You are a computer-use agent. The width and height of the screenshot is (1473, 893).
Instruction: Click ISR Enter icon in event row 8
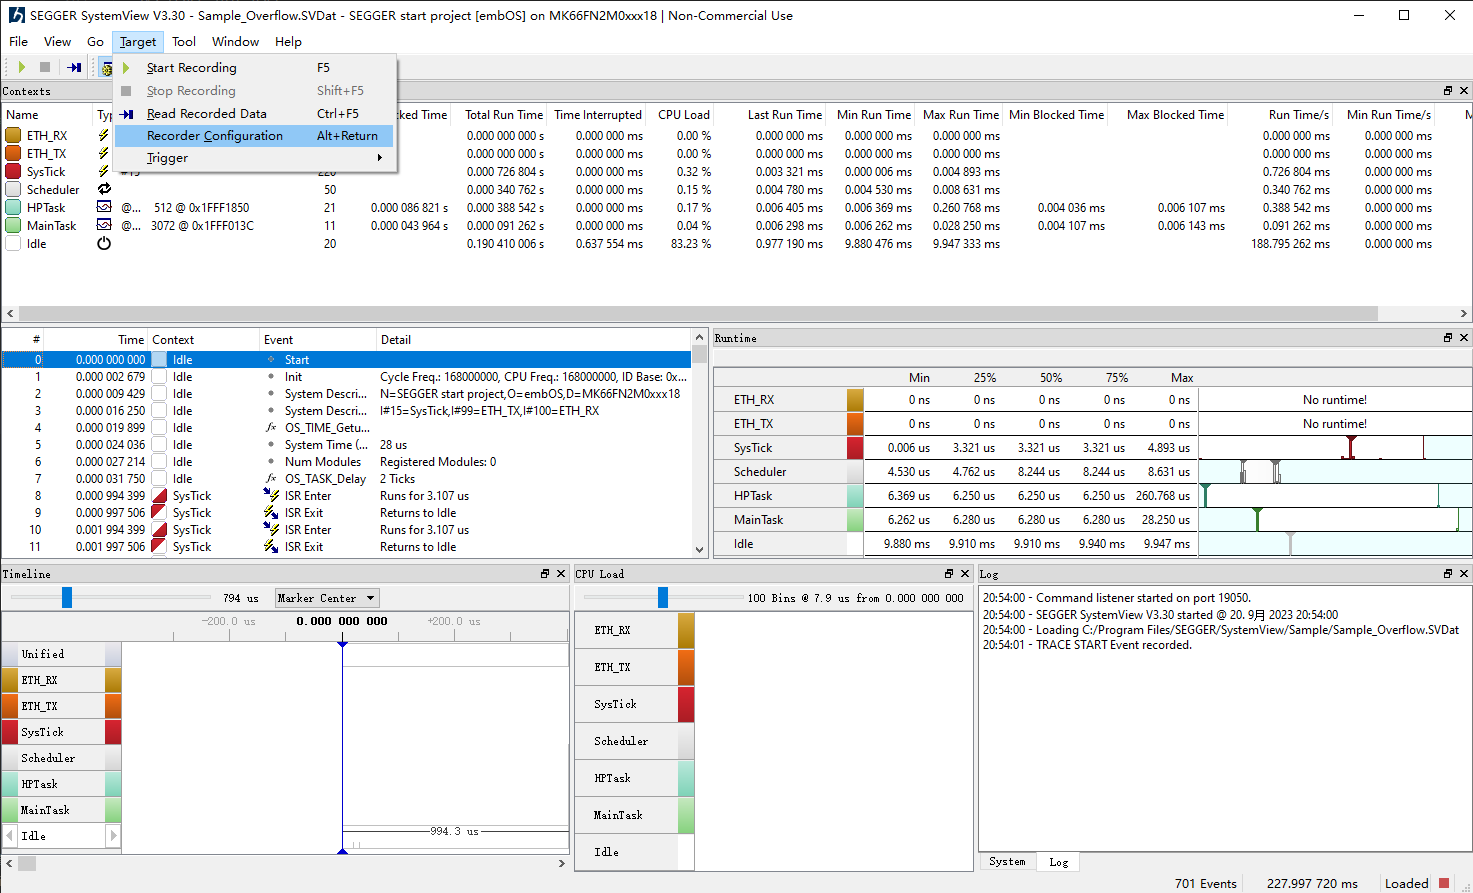coord(271,495)
